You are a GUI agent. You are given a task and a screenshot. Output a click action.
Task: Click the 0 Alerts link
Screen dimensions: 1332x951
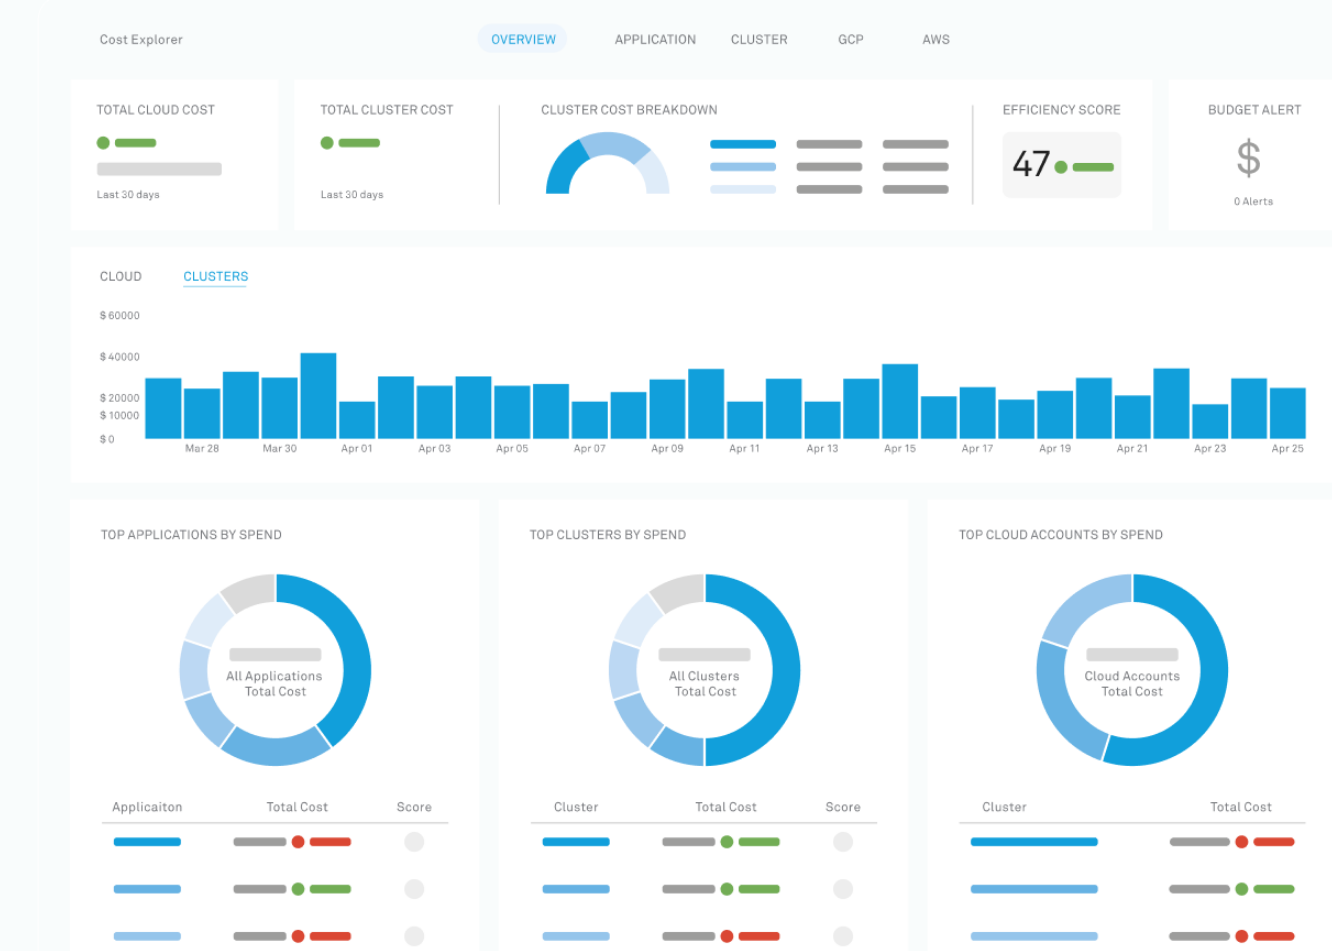(x=1253, y=201)
